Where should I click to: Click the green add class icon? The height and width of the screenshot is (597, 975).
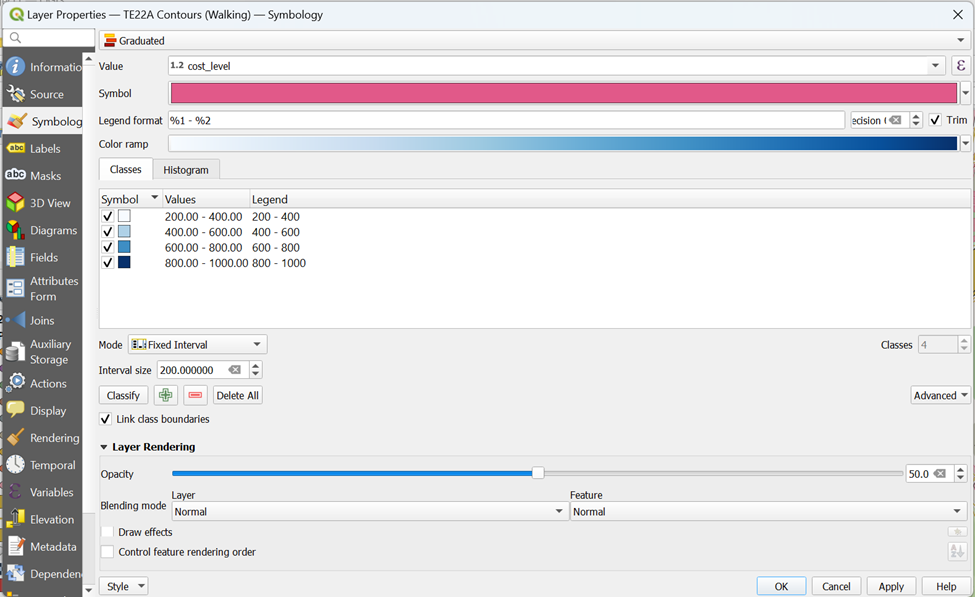[166, 395]
